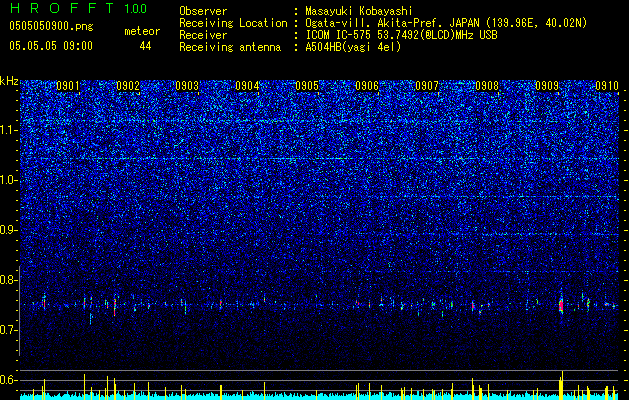629x400 pixels.
Task: Click the timestamp 05.05.05 09:00
Action: coord(51,46)
